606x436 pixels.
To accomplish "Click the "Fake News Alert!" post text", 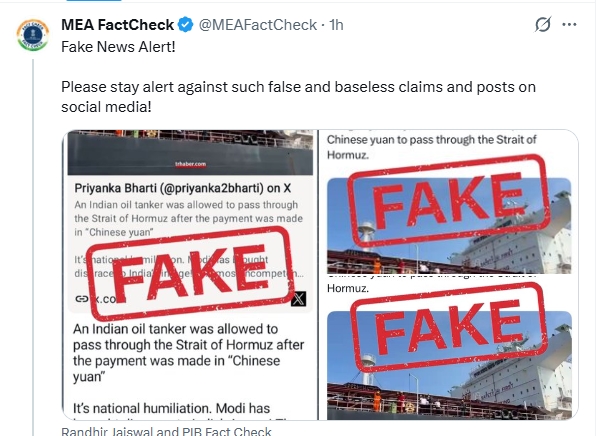I will point(119,47).
